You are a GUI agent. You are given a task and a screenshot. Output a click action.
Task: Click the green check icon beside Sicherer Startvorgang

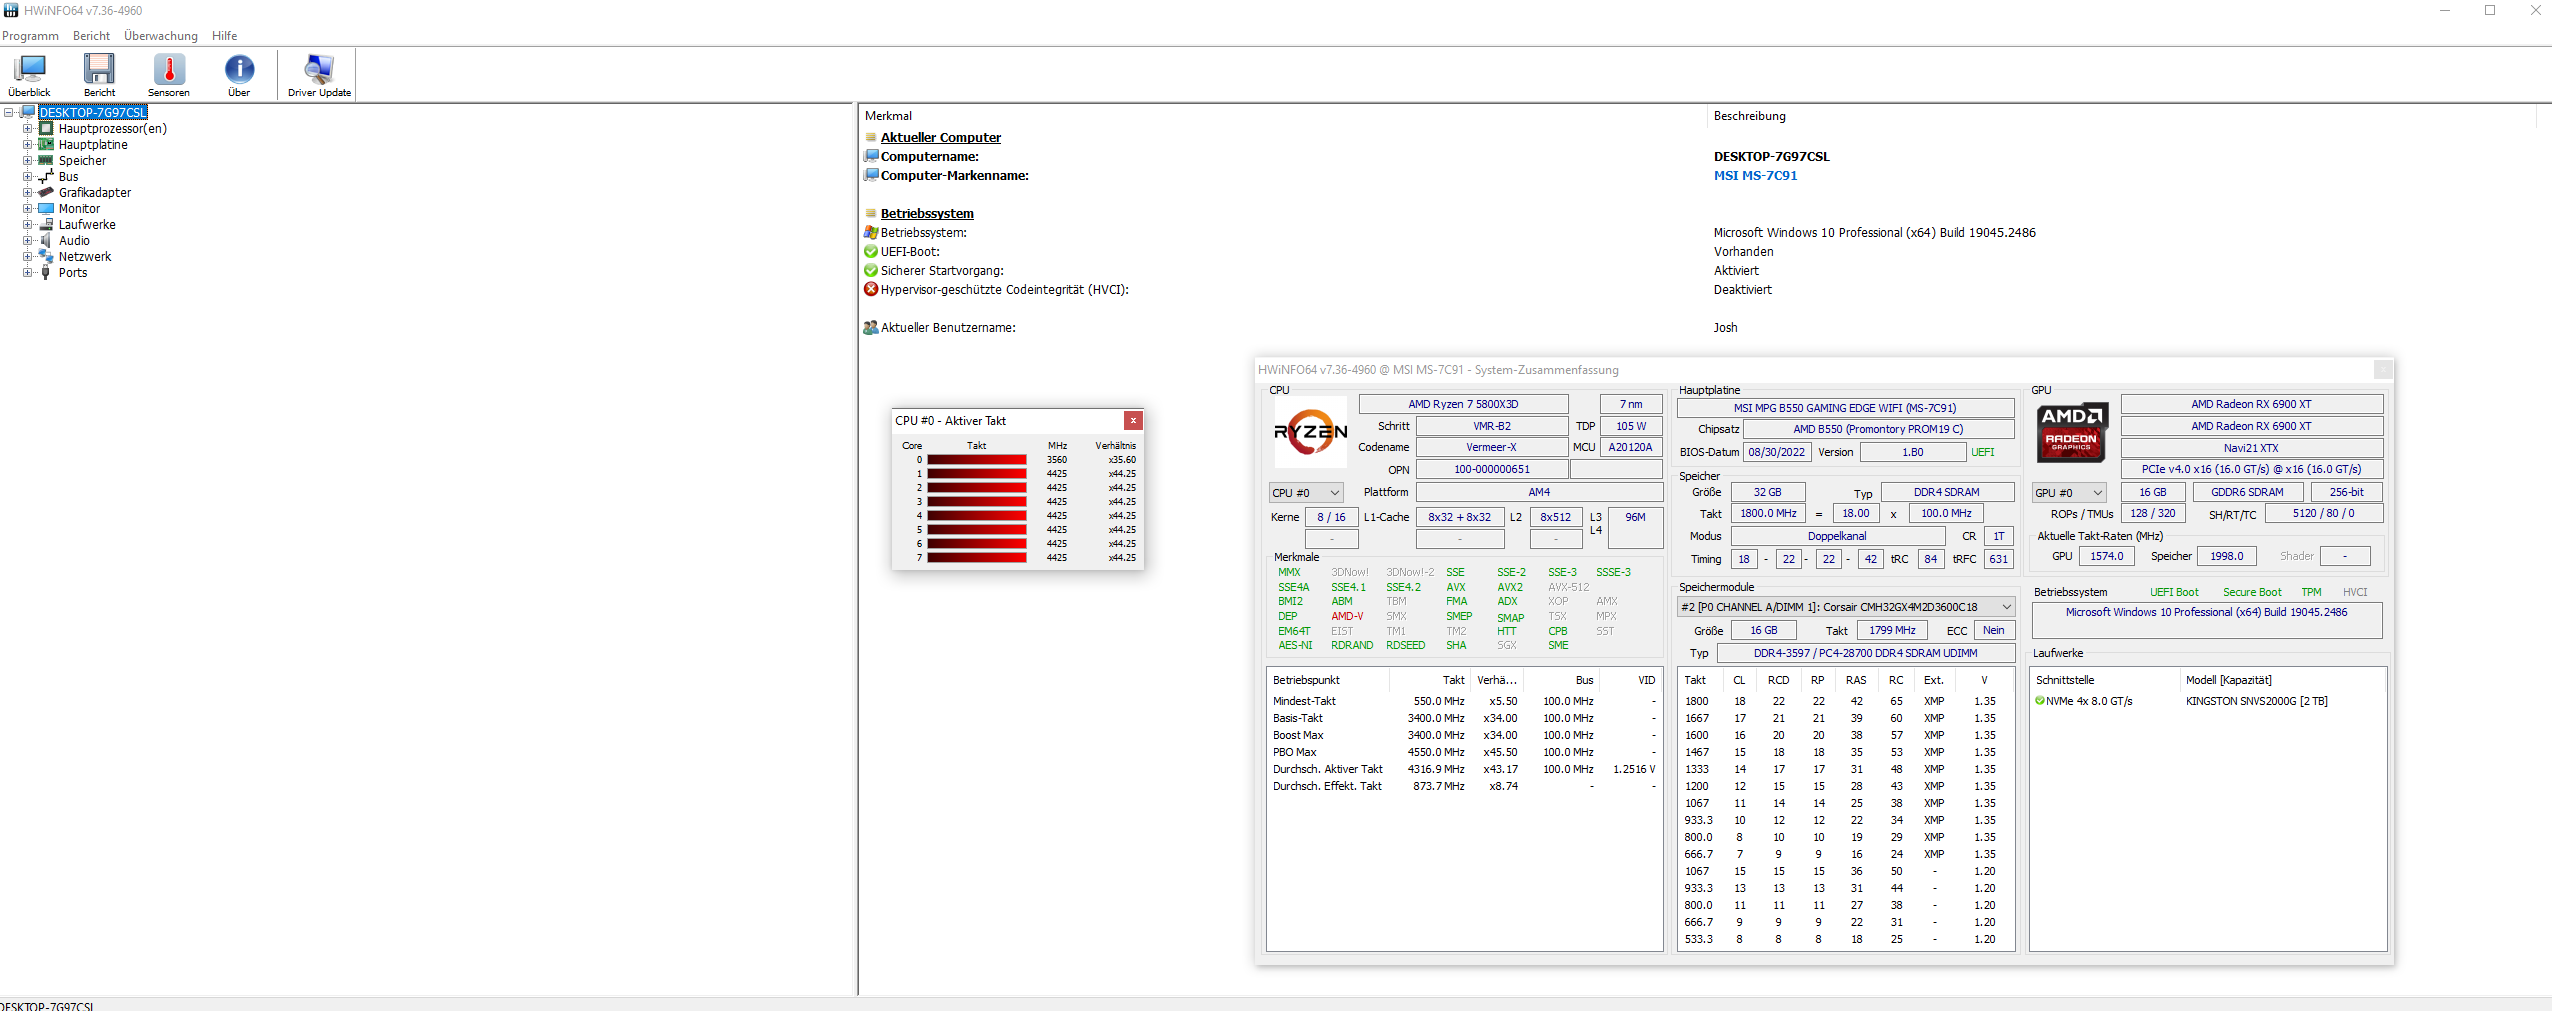coord(871,271)
